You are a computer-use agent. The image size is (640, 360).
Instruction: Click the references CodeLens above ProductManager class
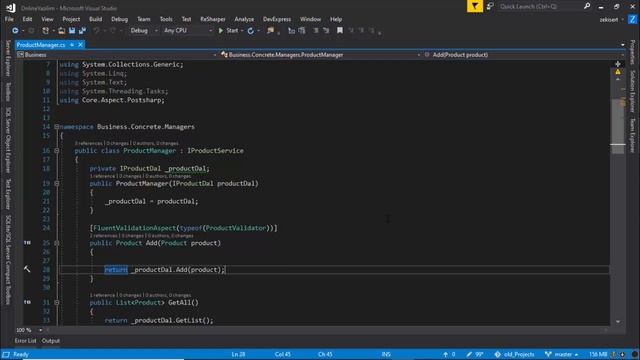88,143
